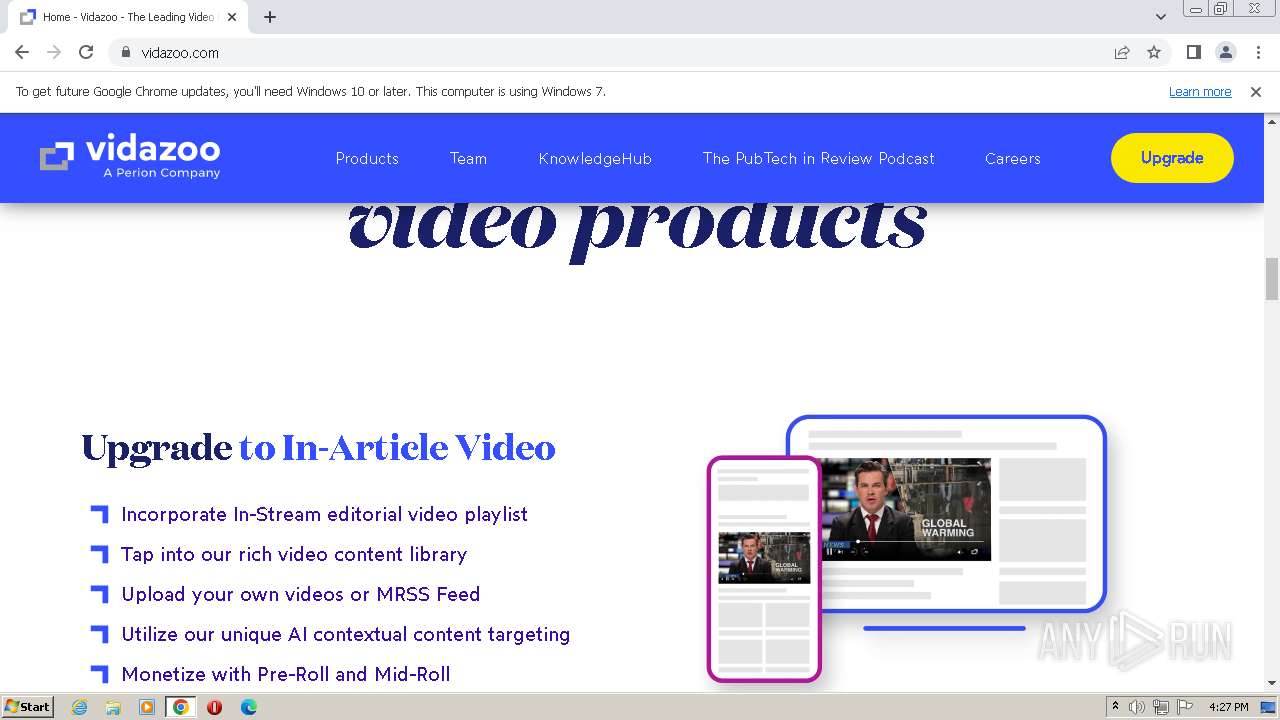
Task: Close the Vidazoo browser tab
Action: click(233, 17)
